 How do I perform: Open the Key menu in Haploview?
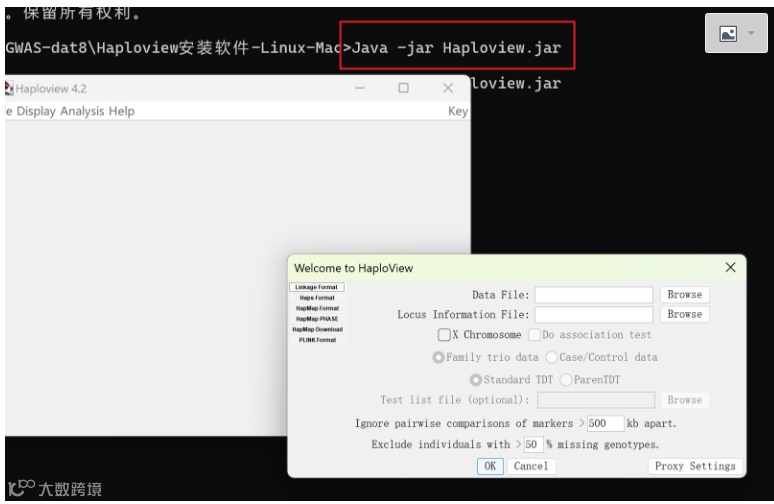point(458,111)
